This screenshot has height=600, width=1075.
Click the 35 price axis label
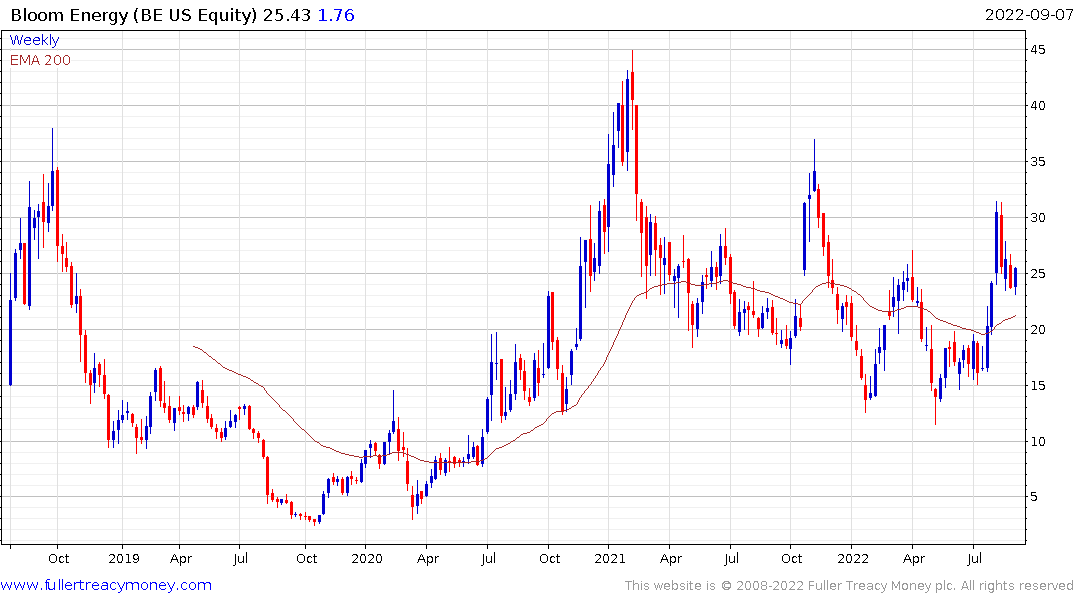pos(1037,162)
